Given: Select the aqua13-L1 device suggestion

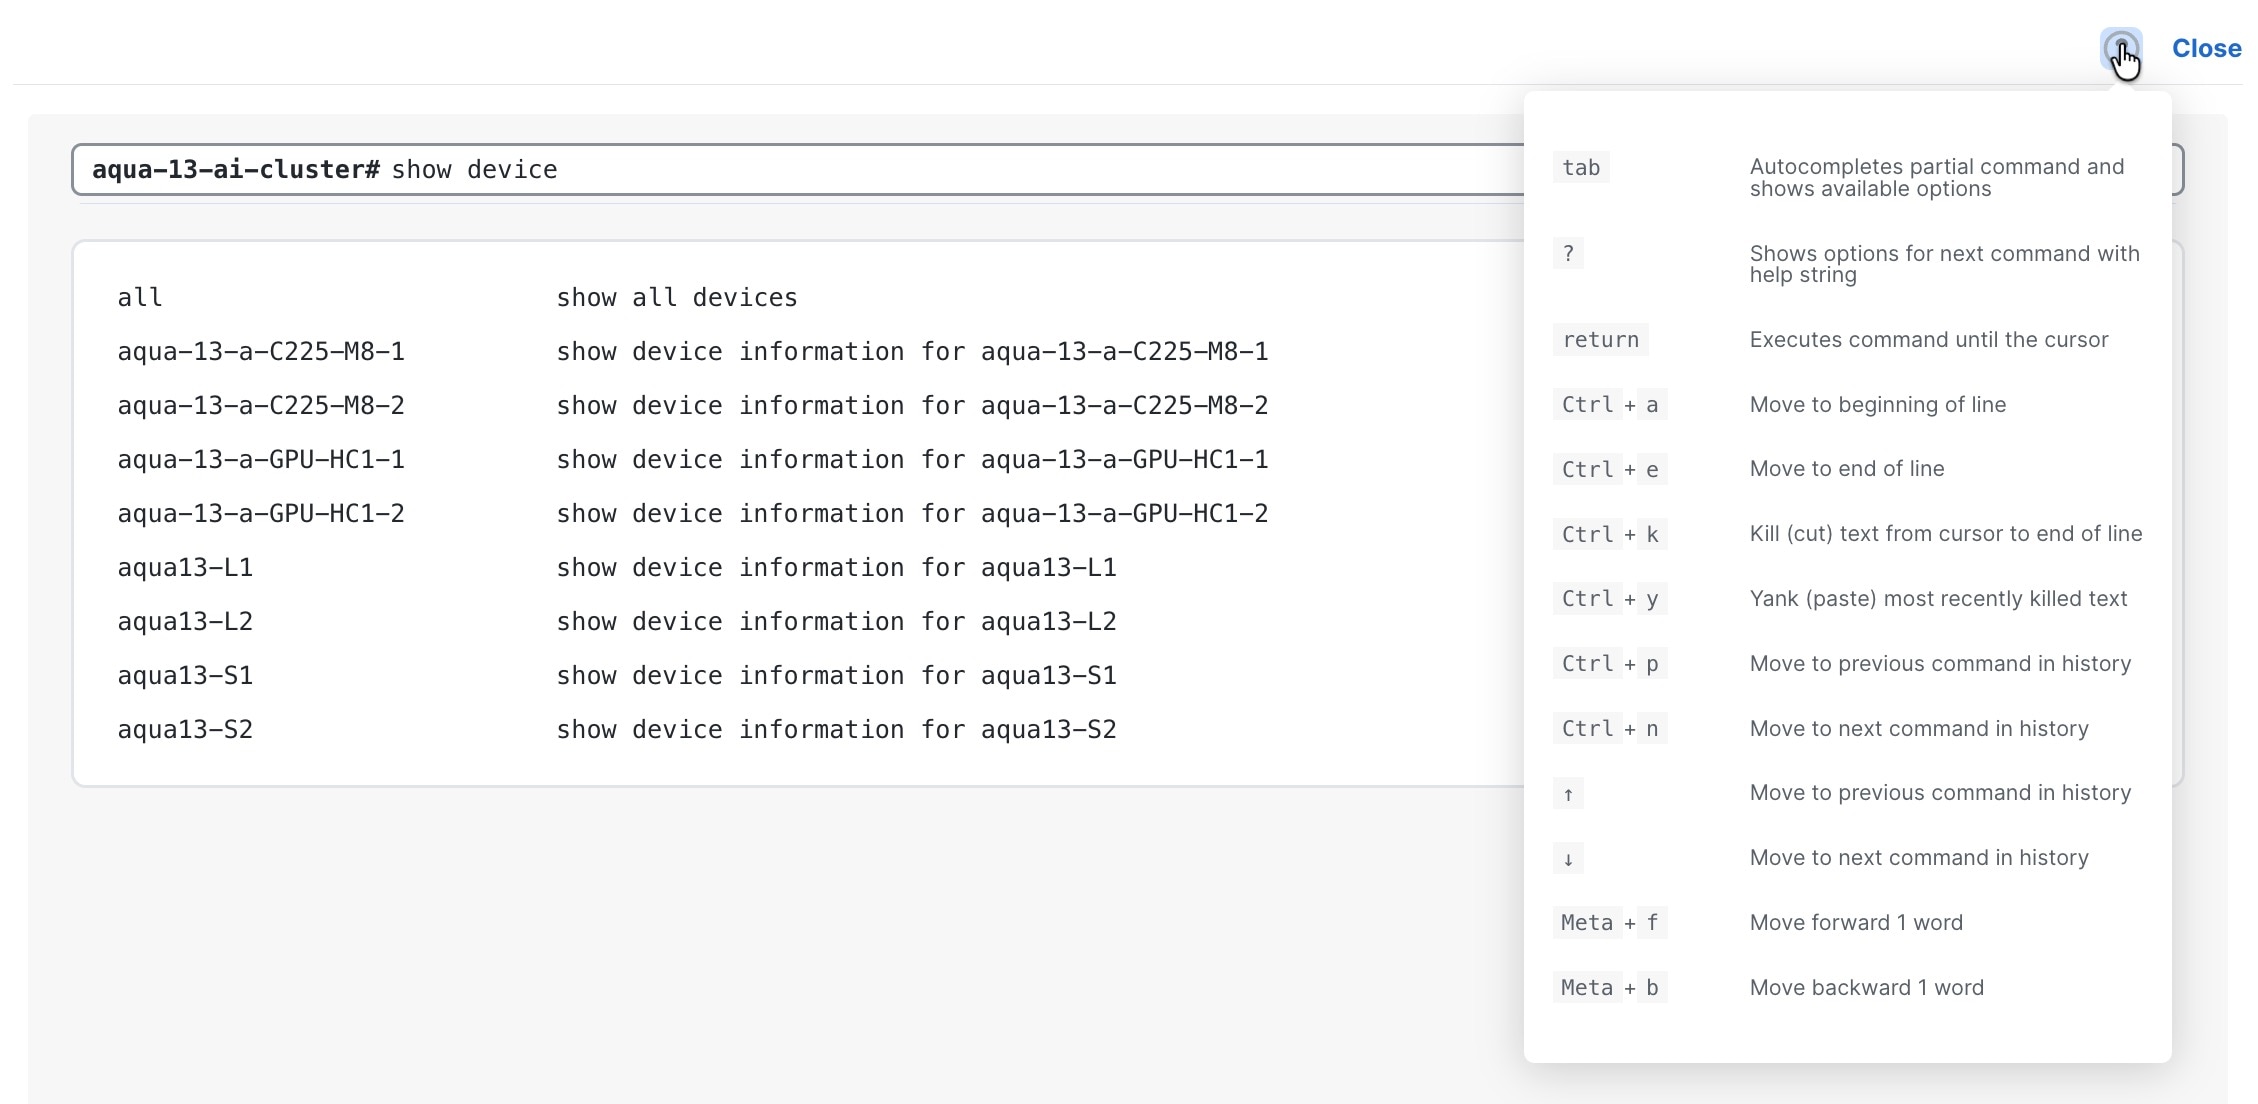Looking at the screenshot, I should [185, 568].
